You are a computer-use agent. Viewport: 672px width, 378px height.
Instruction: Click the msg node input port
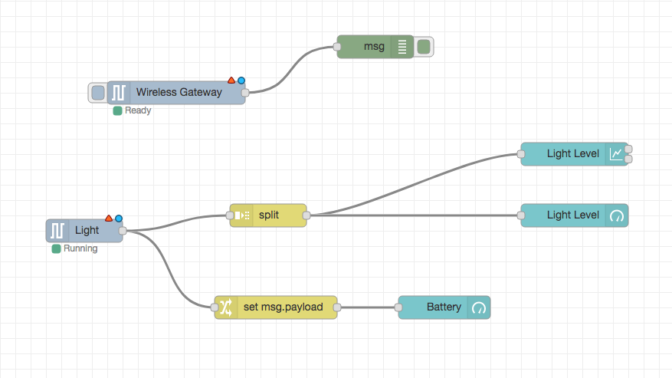tap(337, 47)
